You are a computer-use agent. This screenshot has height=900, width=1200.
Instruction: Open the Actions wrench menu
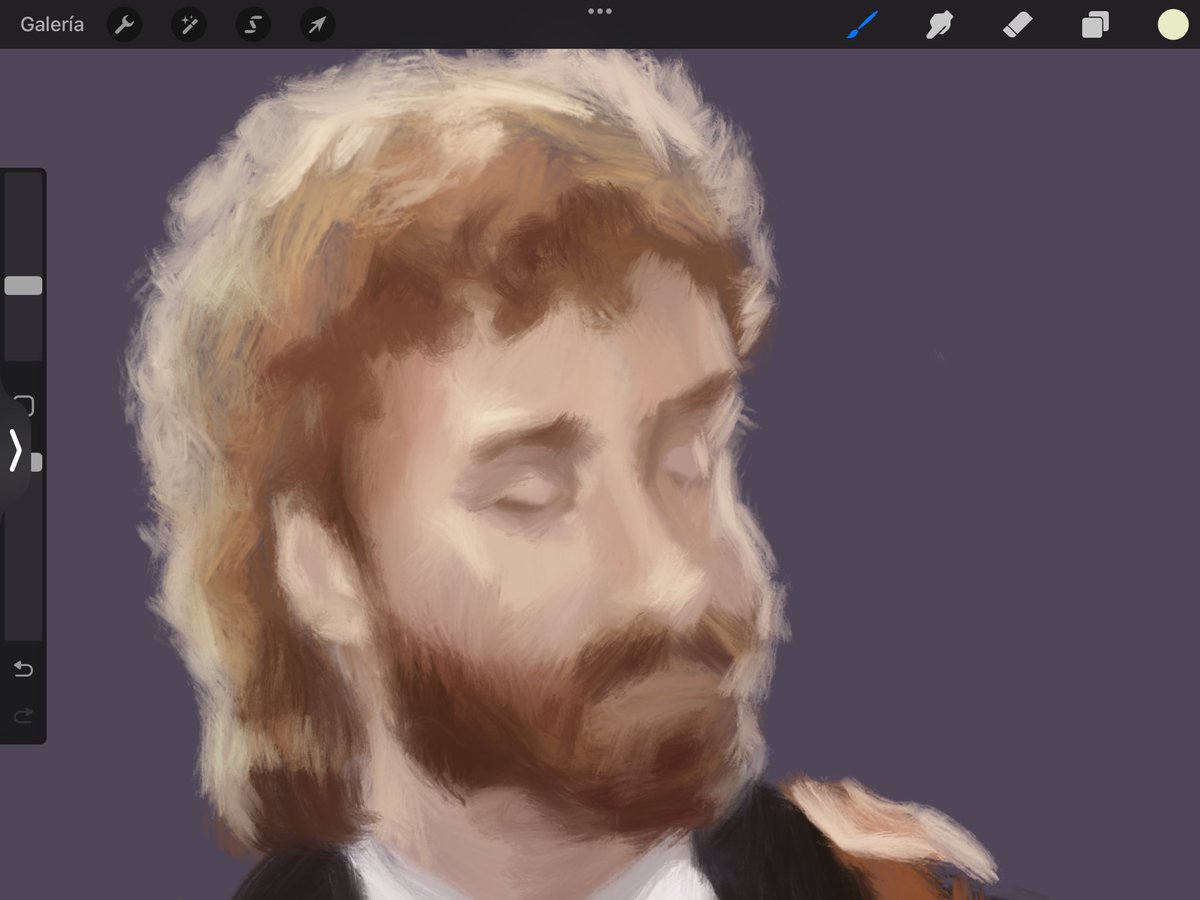point(124,25)
